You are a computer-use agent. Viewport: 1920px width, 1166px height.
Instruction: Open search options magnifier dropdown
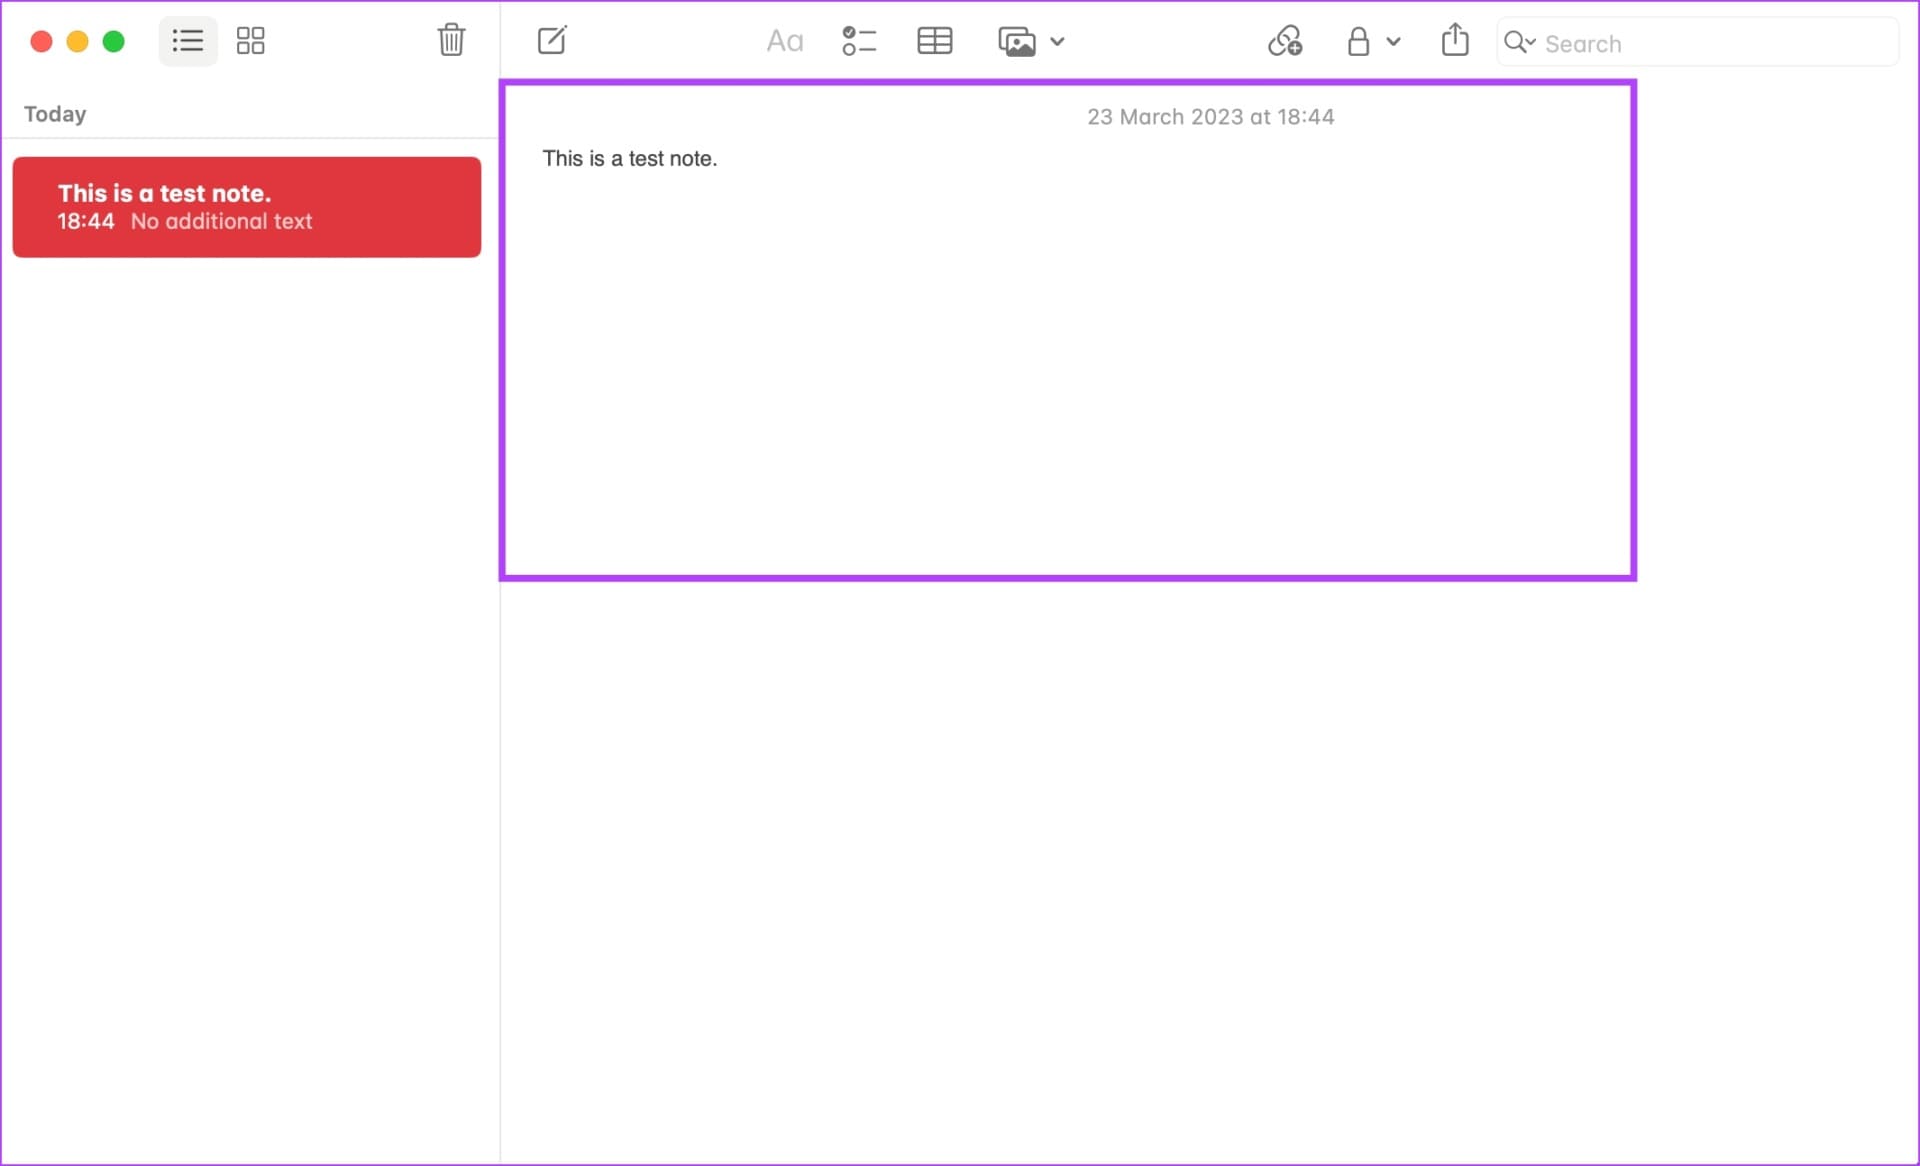tap(1519, 42)
